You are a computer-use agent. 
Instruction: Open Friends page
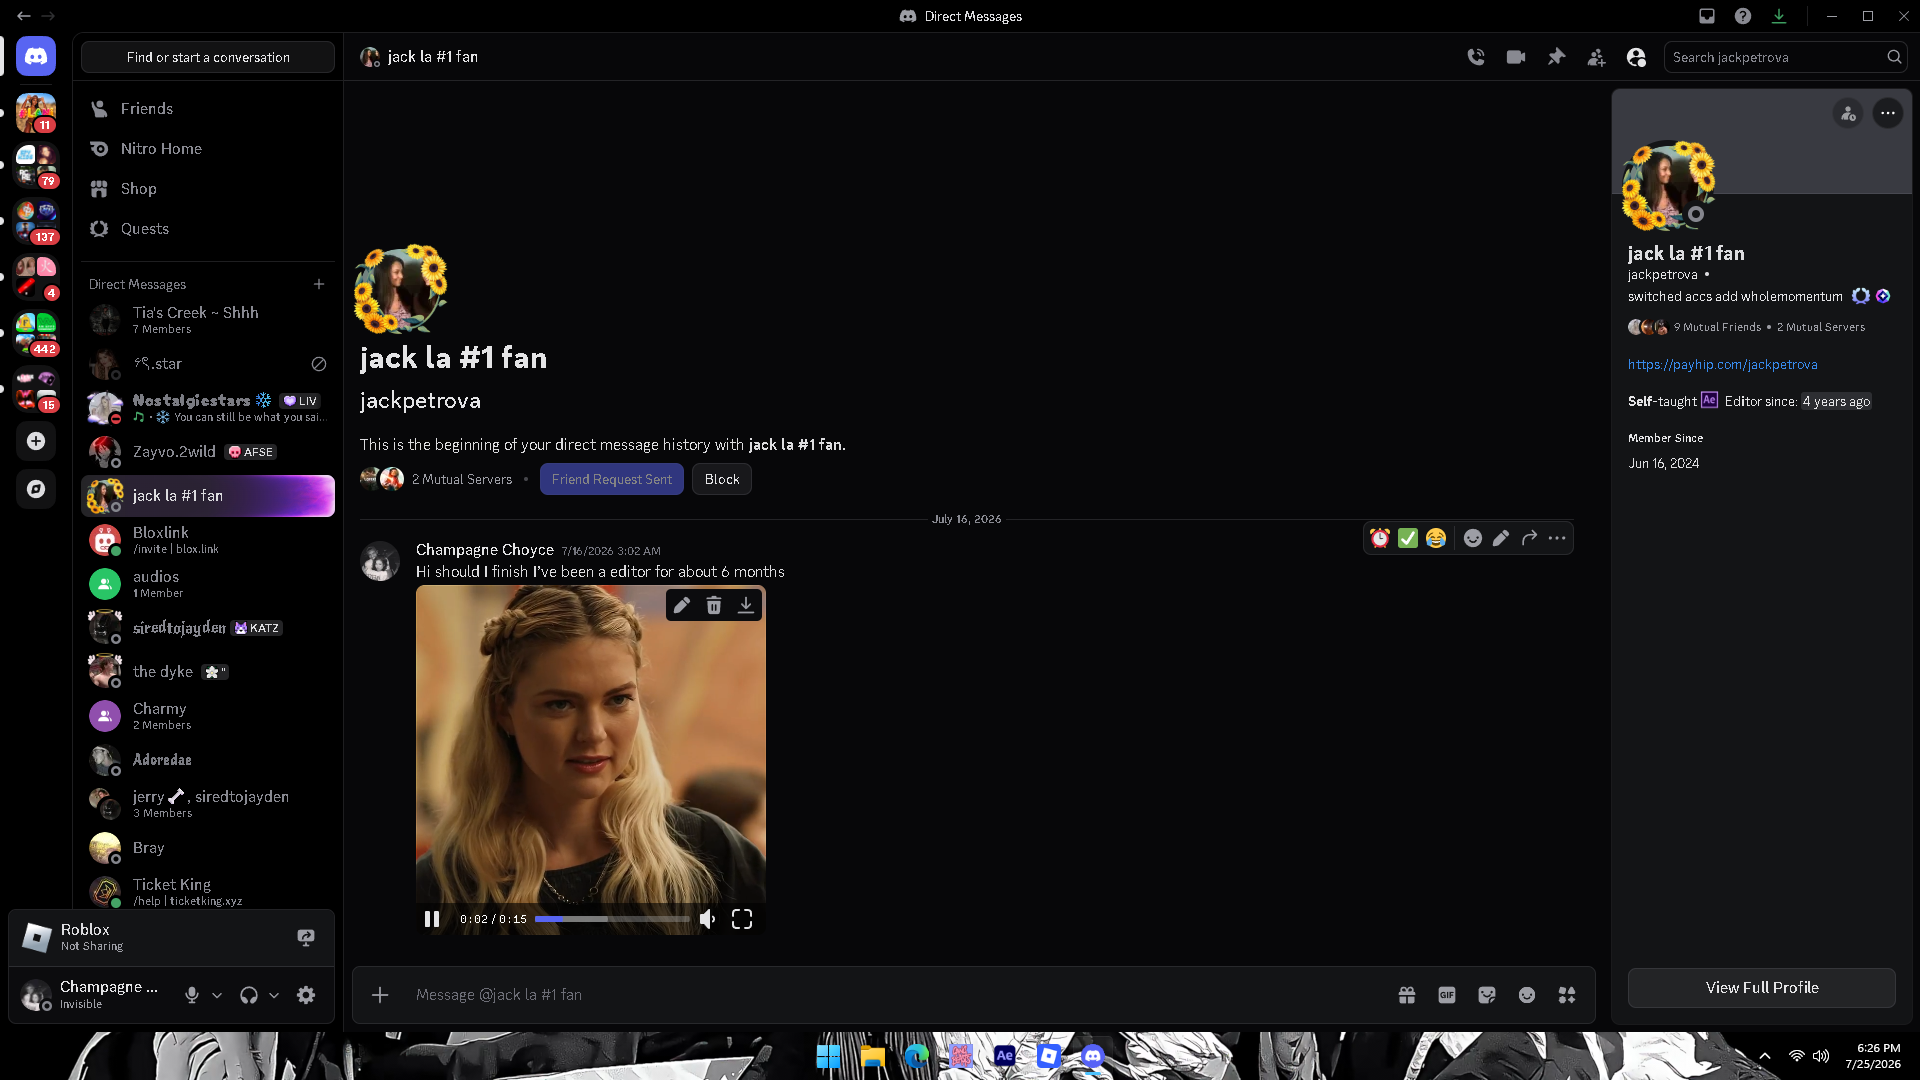pyautogui.click(x=208, y=109)
